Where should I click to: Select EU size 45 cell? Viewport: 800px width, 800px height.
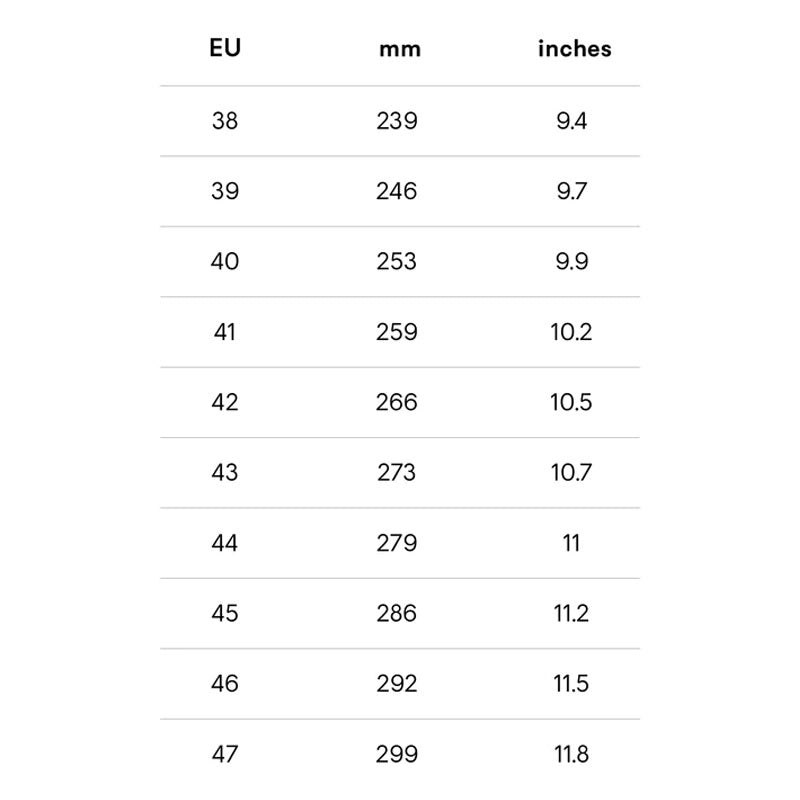[225, 613]
